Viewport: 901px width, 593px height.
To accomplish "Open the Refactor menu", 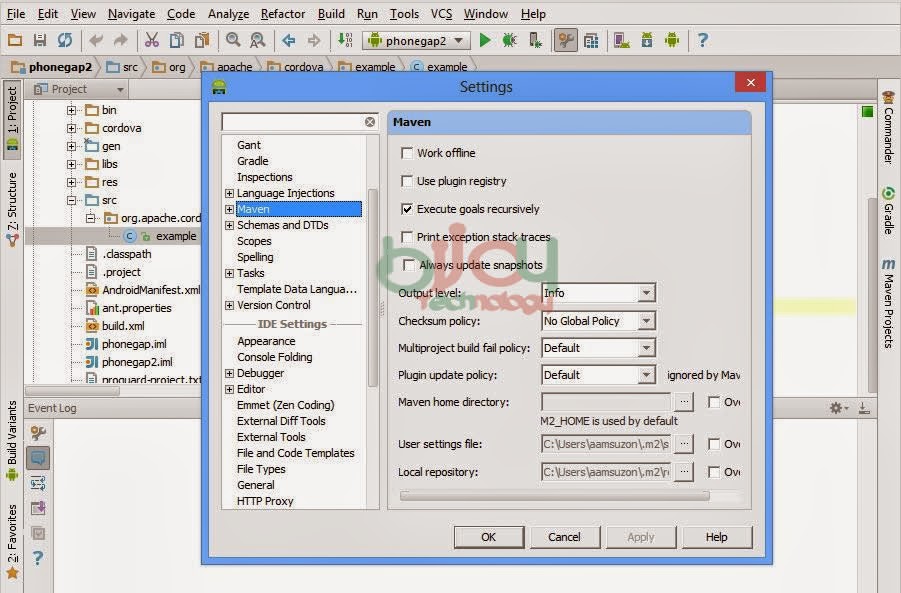I will [283, 14].
